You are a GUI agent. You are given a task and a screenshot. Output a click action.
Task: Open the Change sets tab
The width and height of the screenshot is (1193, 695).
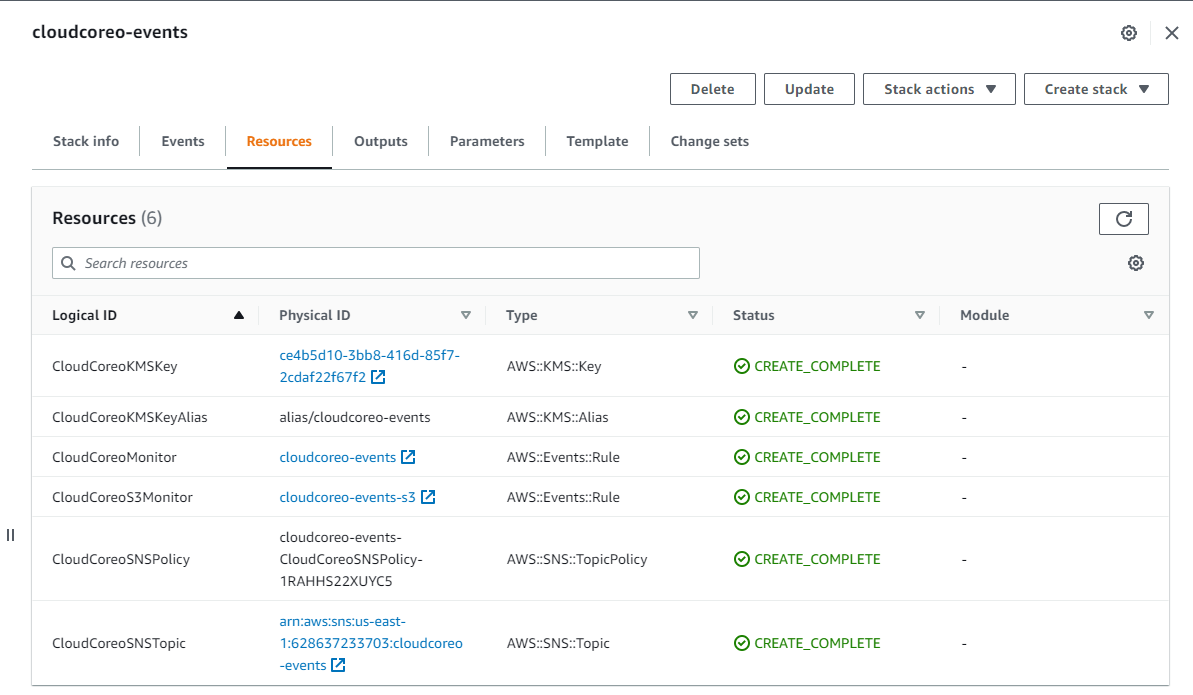click(709, 141)
